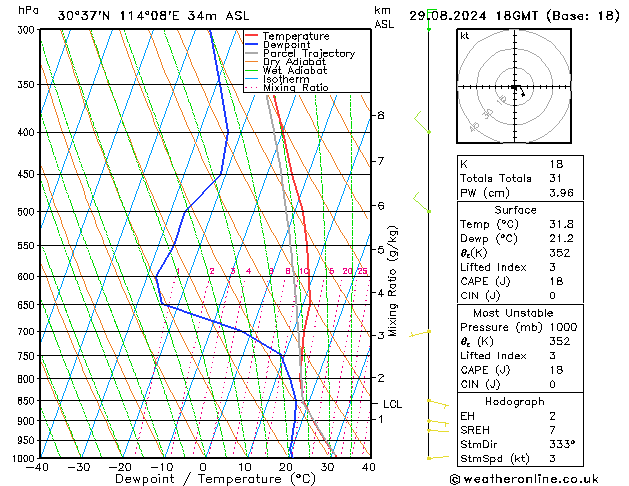Select the Mixing Ratio legend label
The image size is (629, 486).
point(296,87)
